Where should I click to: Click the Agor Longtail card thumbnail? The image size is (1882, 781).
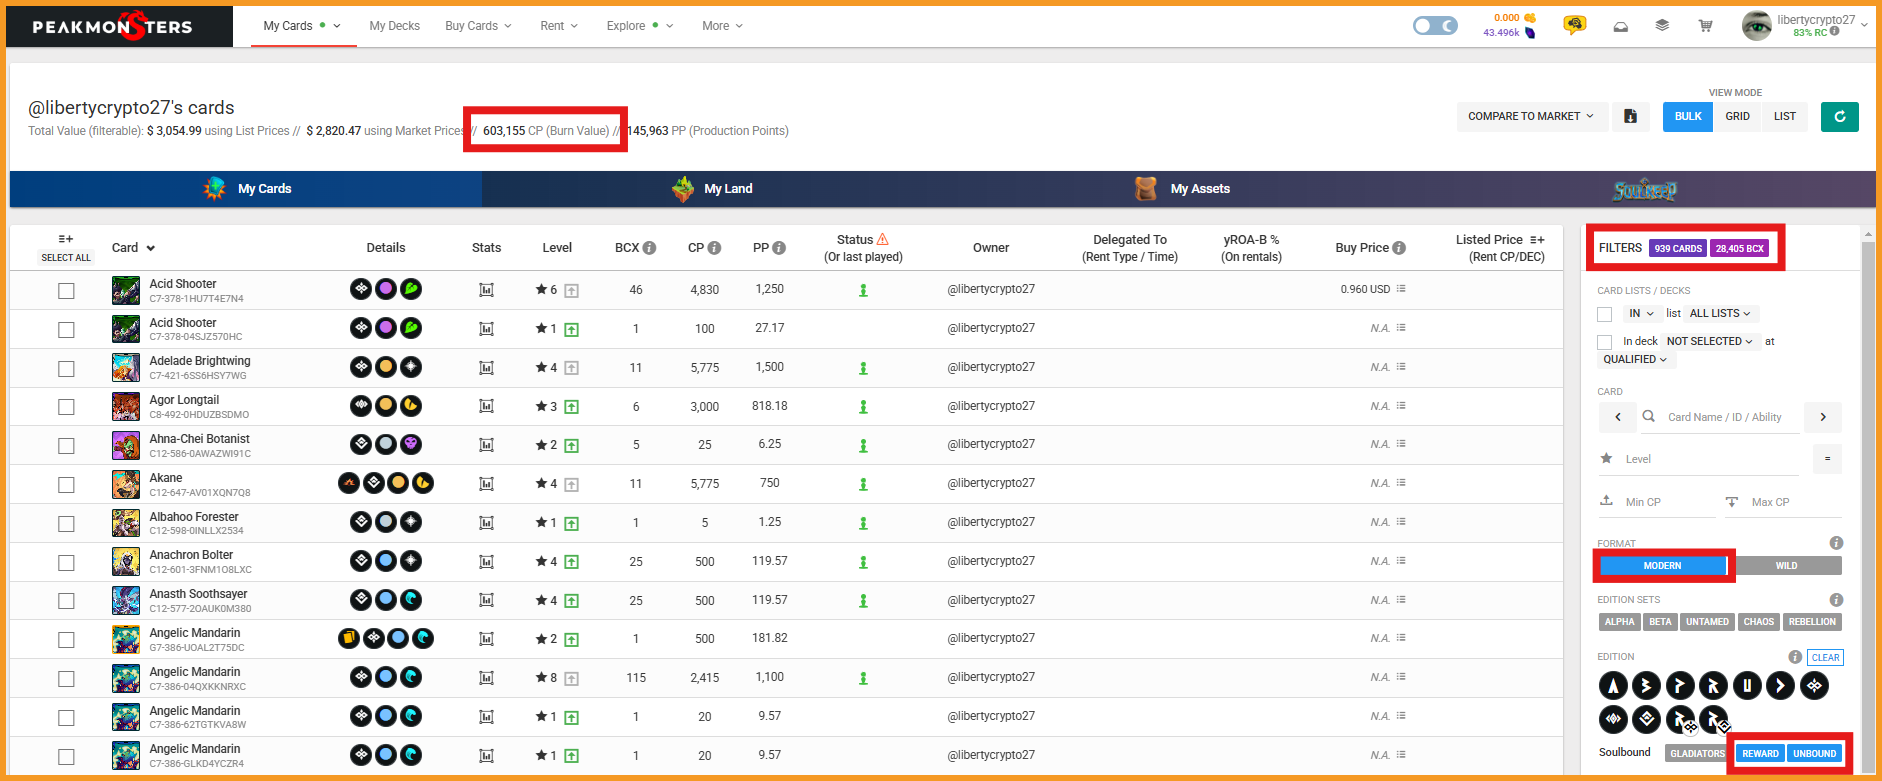click(x=126, y=407)
